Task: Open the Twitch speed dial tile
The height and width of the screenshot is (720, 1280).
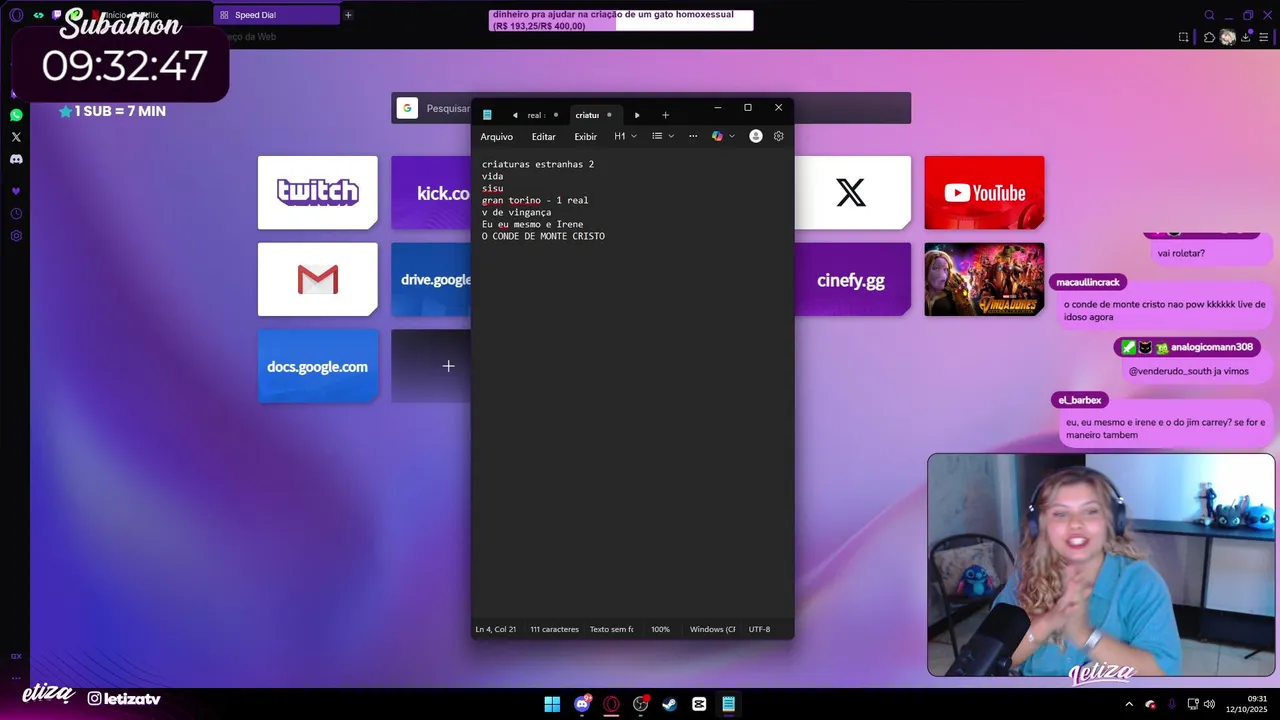Action: coord(317,192)
